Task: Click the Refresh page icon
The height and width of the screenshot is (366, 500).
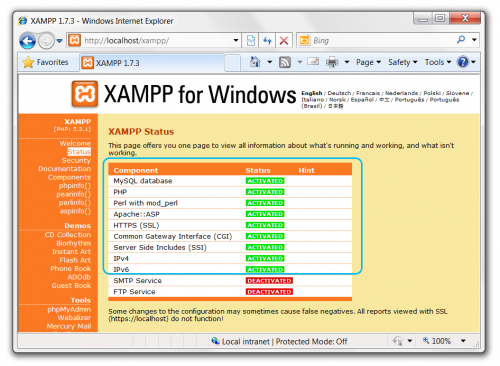Action: (x=267, y=41)
